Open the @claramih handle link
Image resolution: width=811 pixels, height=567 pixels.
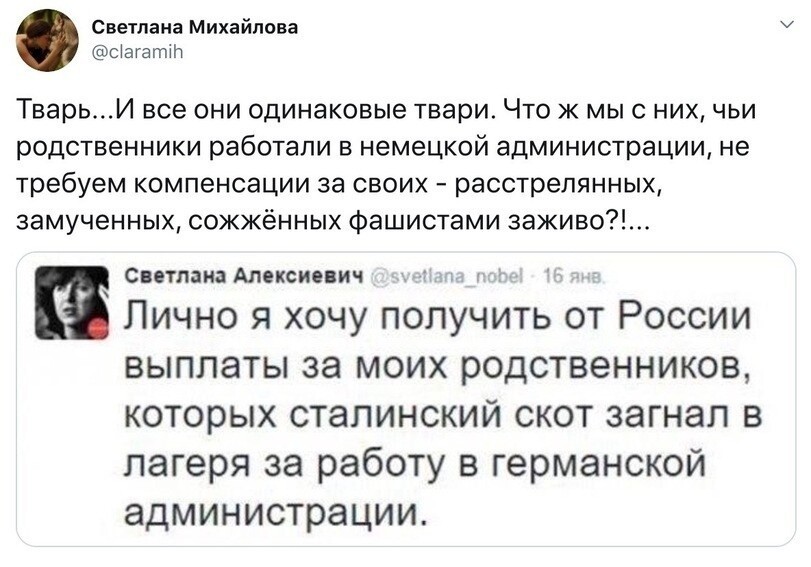click(x=137, y=52)
